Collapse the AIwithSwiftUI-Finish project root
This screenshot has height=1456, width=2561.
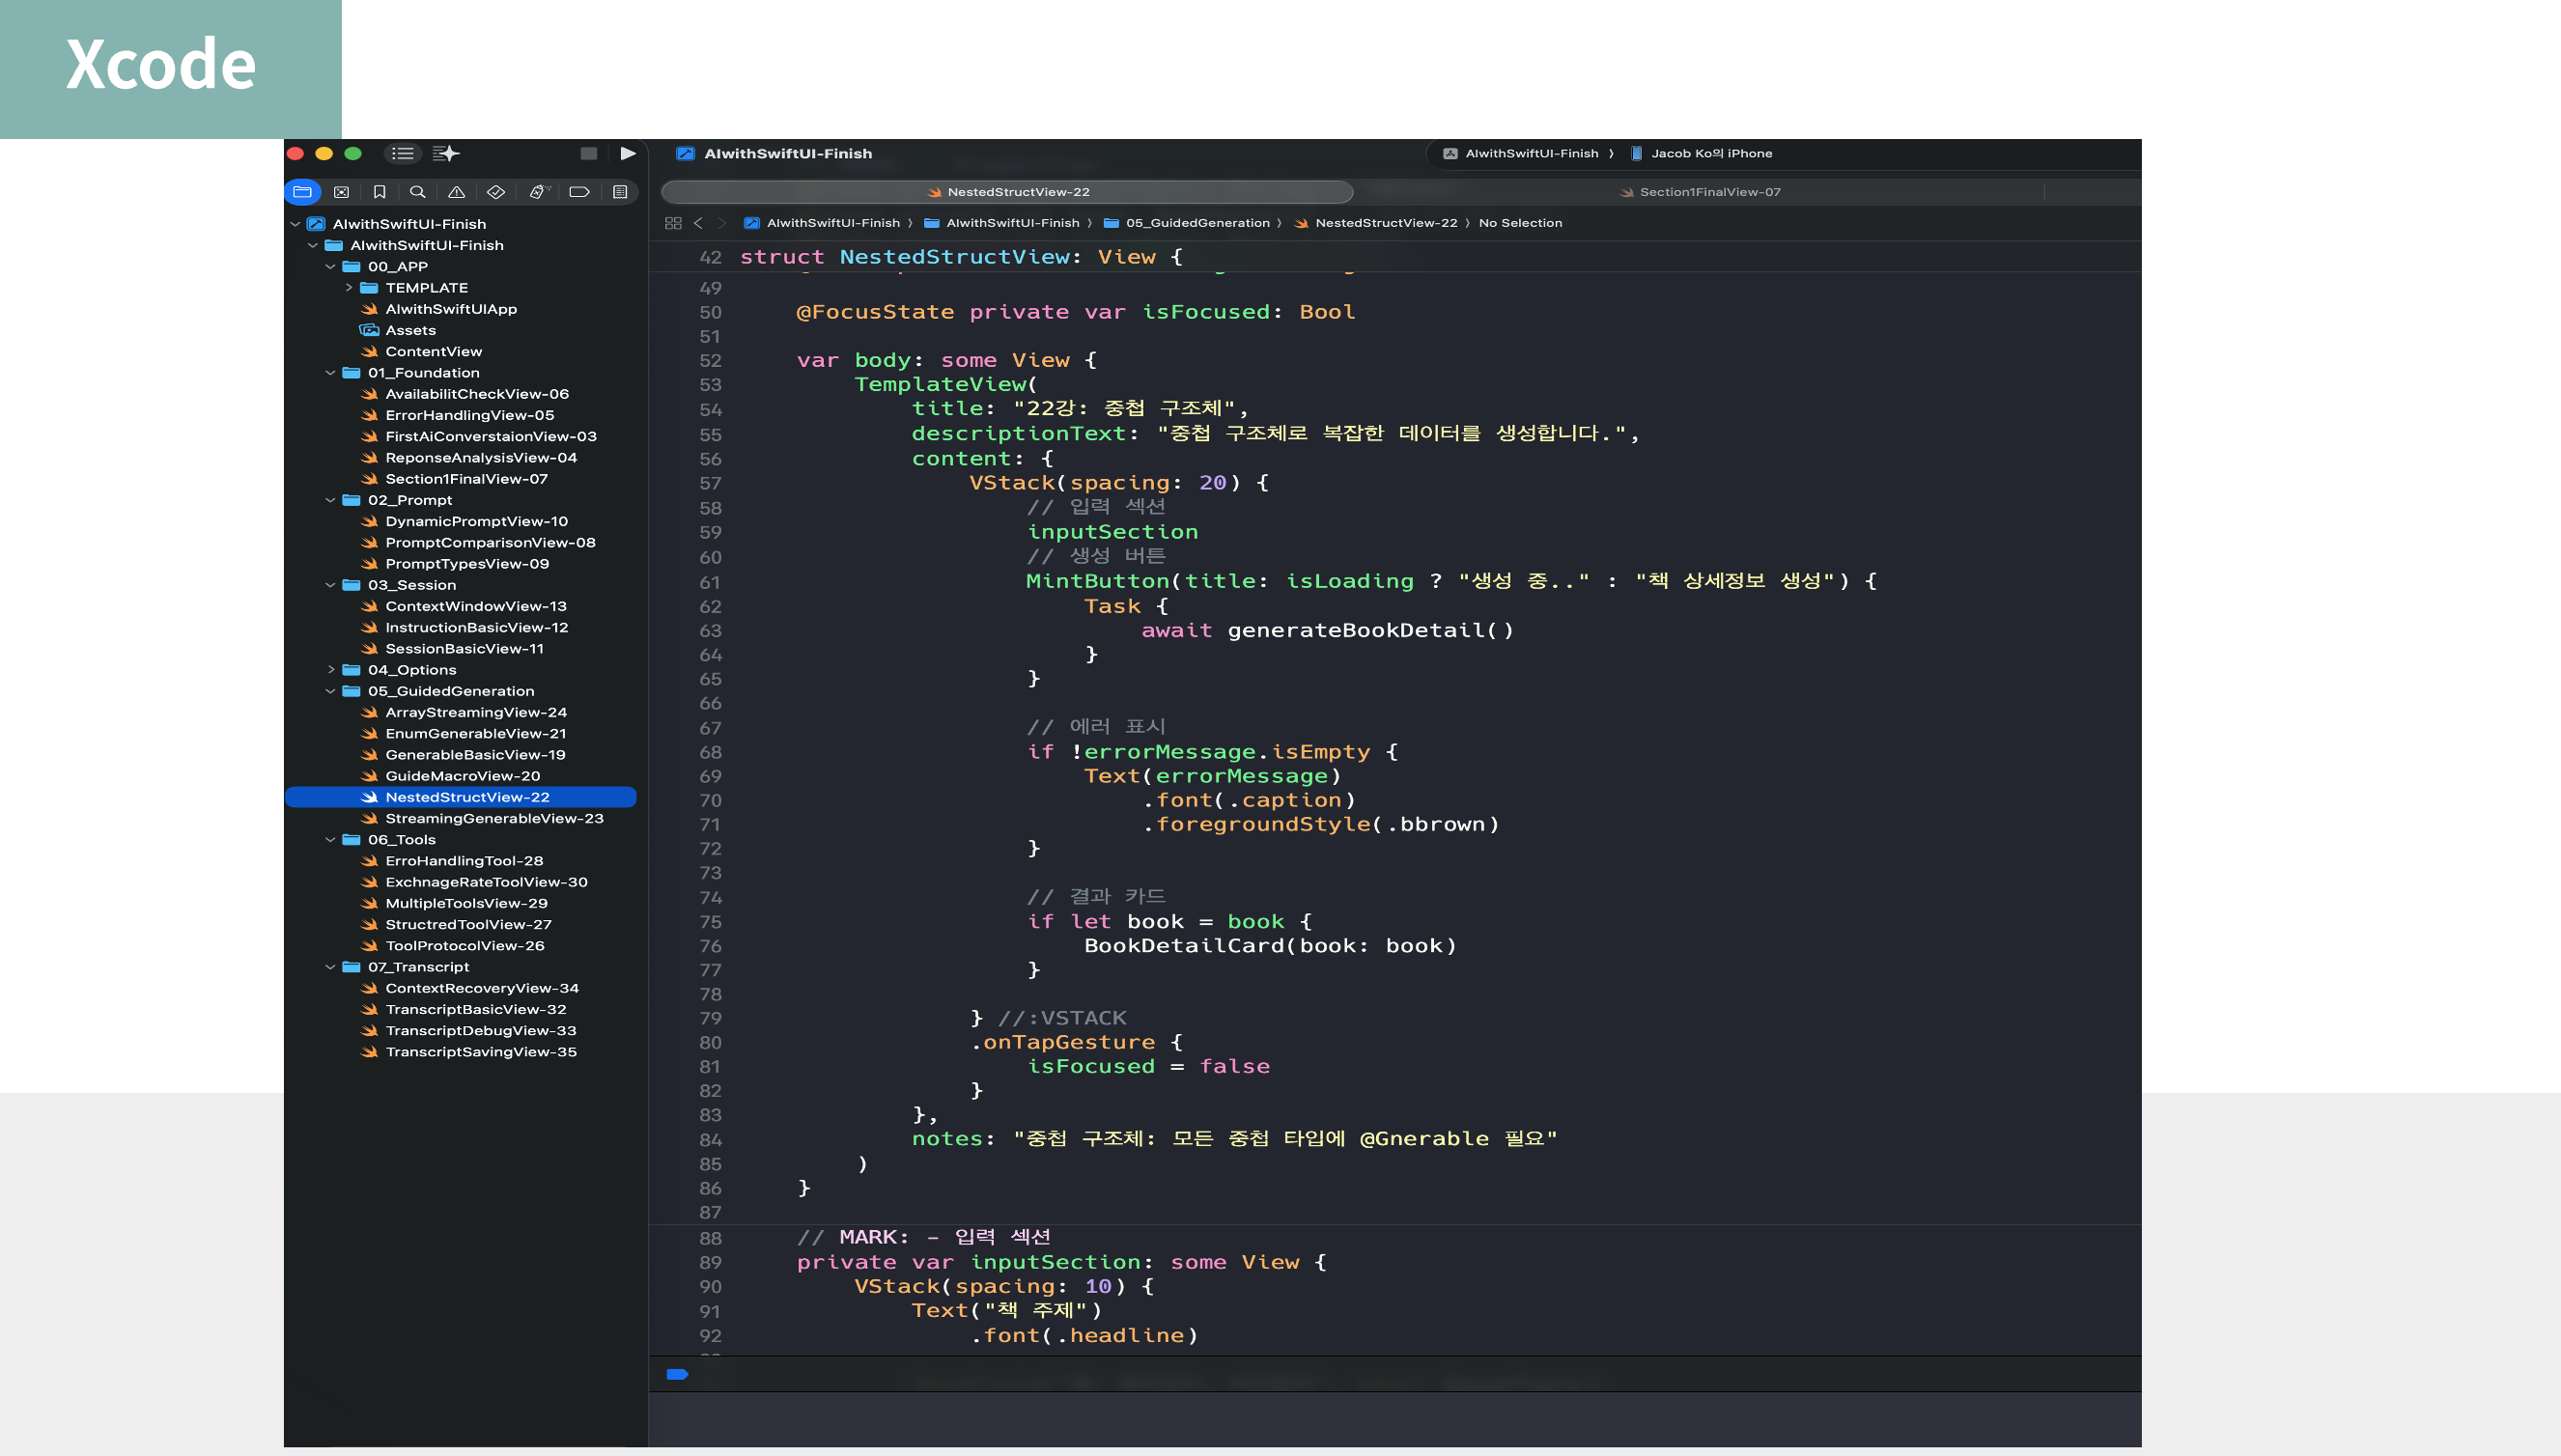pos(295,224)
